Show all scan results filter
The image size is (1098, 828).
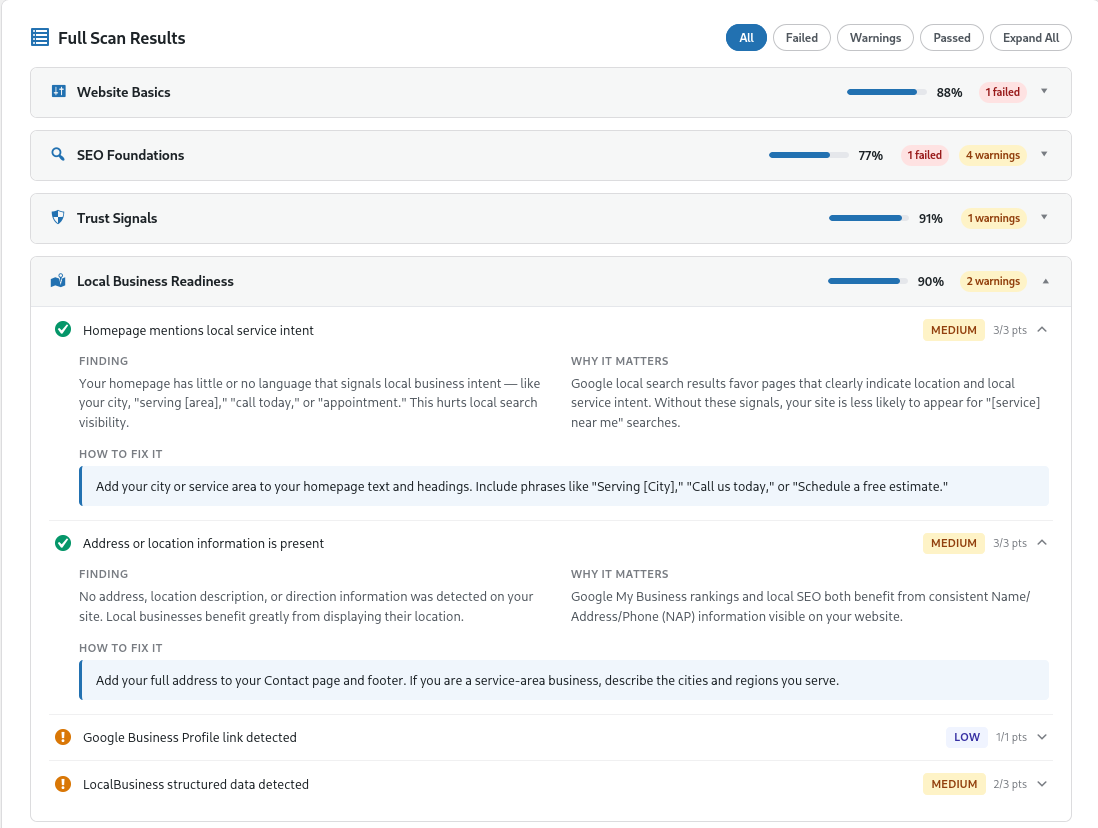click(746, 38)
